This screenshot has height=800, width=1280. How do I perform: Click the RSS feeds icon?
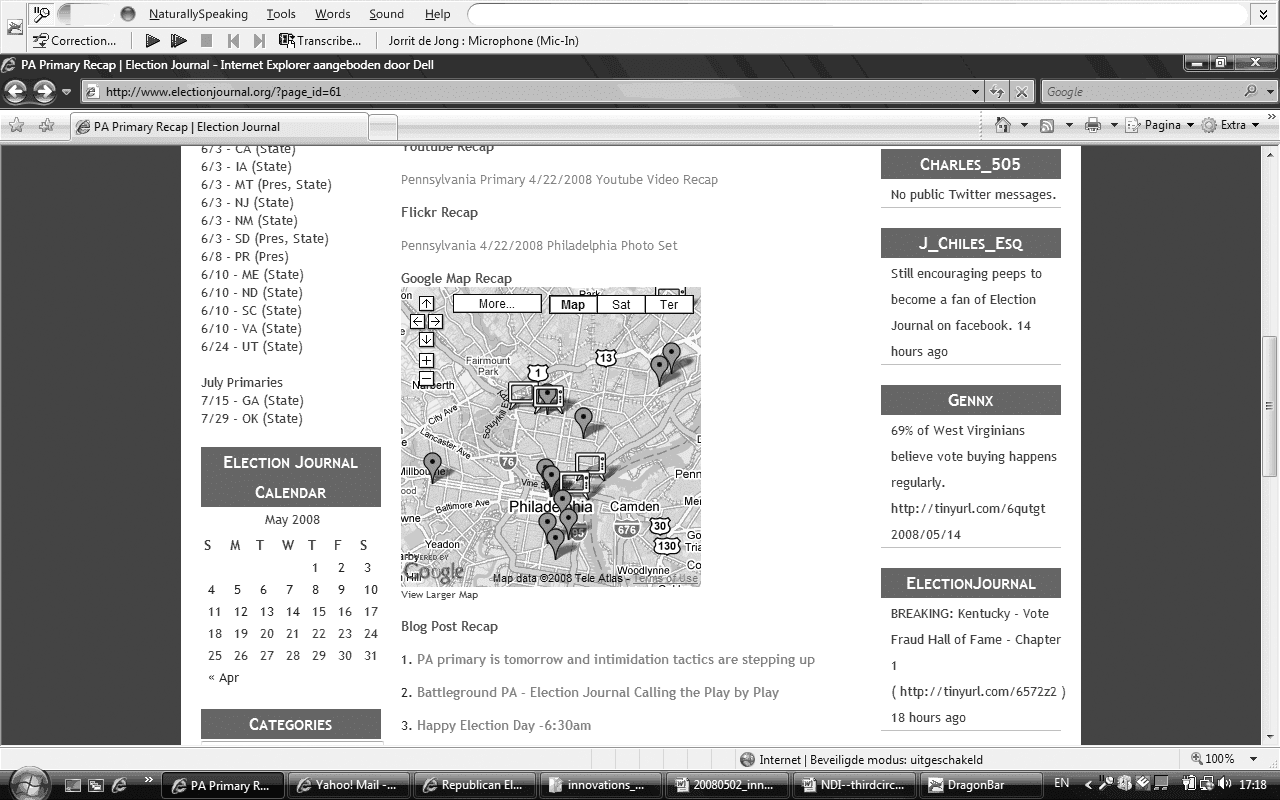click(x=1047, y=125)
